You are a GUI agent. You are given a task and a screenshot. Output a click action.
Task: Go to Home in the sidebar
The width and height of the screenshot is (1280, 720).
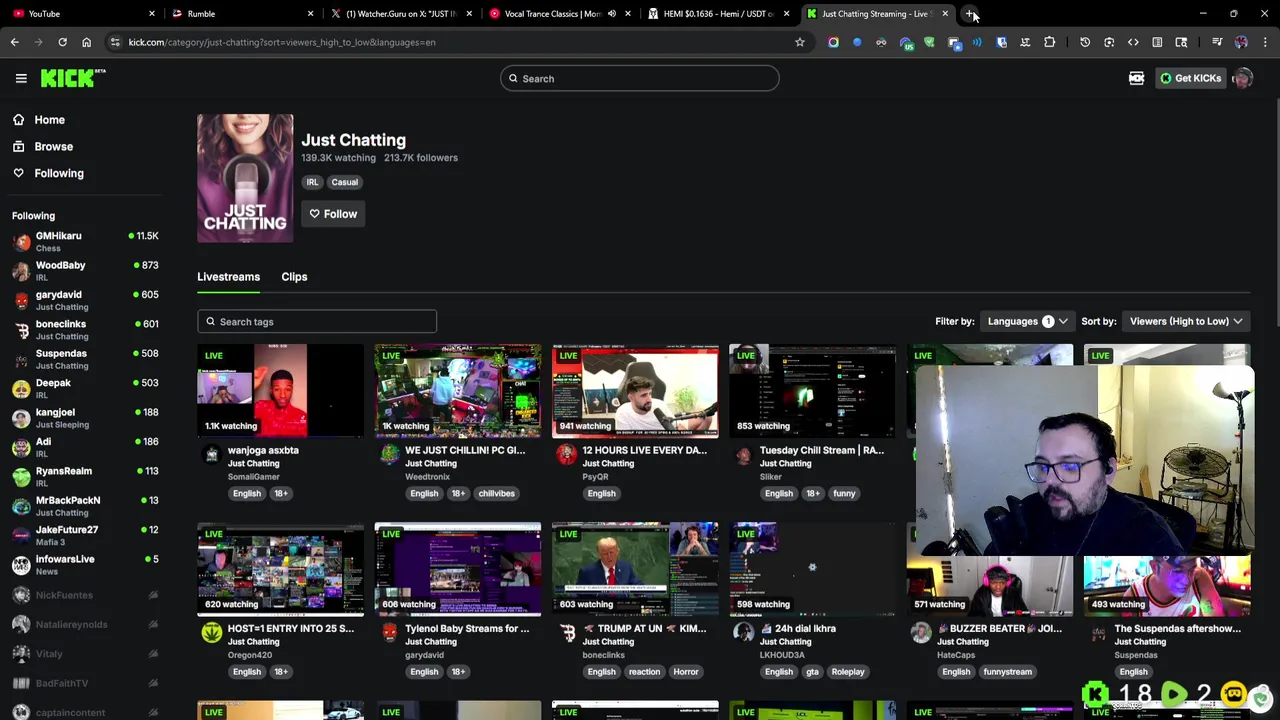pyautogui.click(x=49, y=120)
